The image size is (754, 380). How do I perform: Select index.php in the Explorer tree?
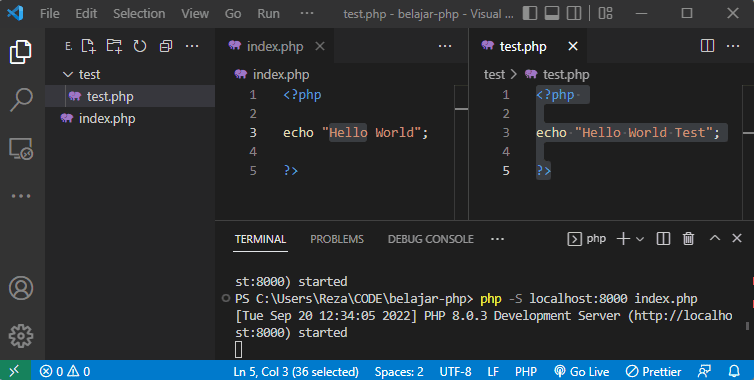click(130, 118)
